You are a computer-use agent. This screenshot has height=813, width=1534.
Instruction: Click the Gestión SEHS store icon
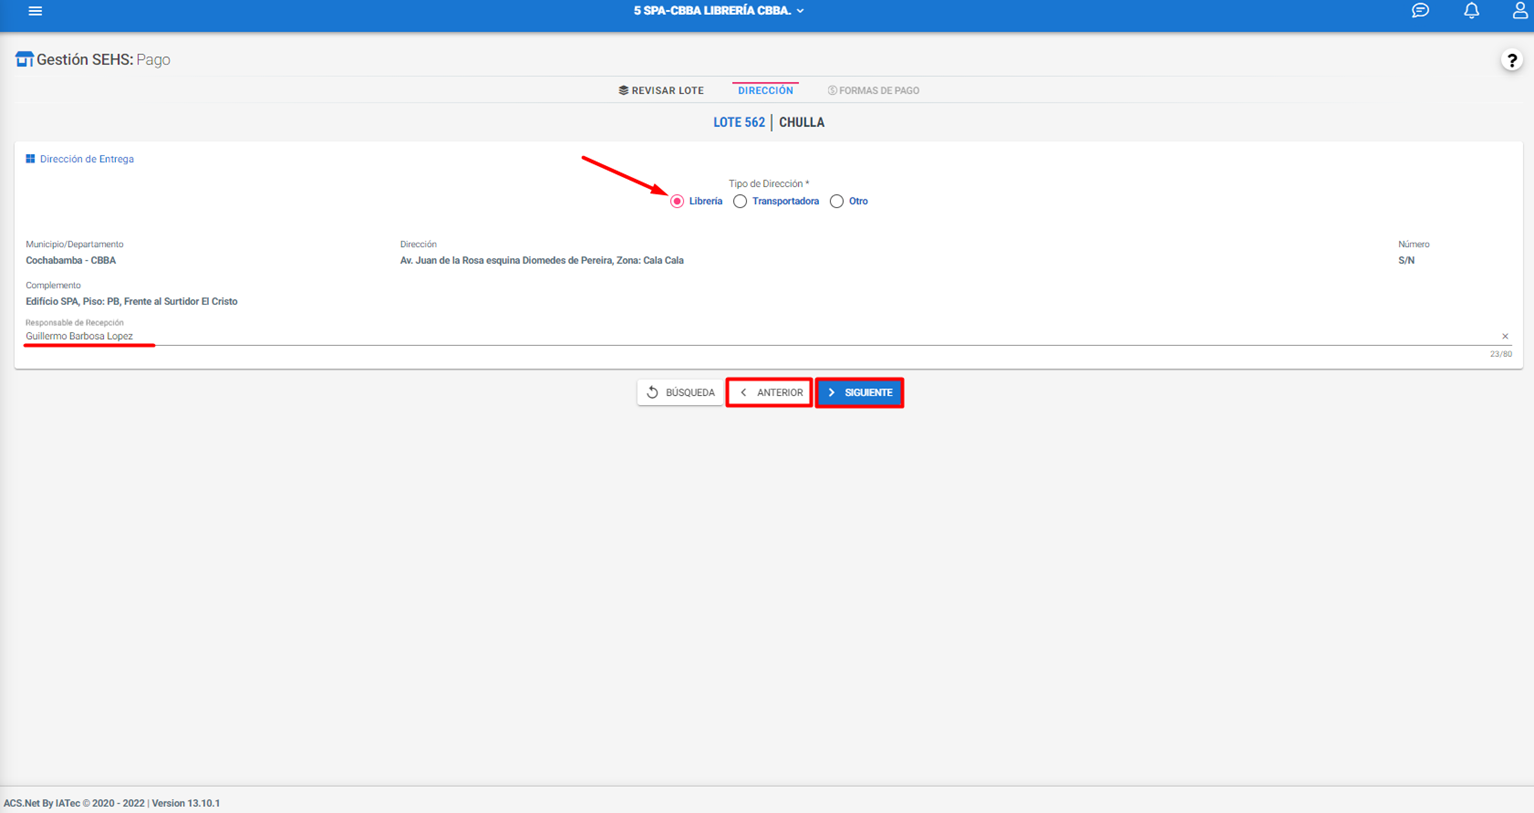pyautogui.click(x=24, y=60)
